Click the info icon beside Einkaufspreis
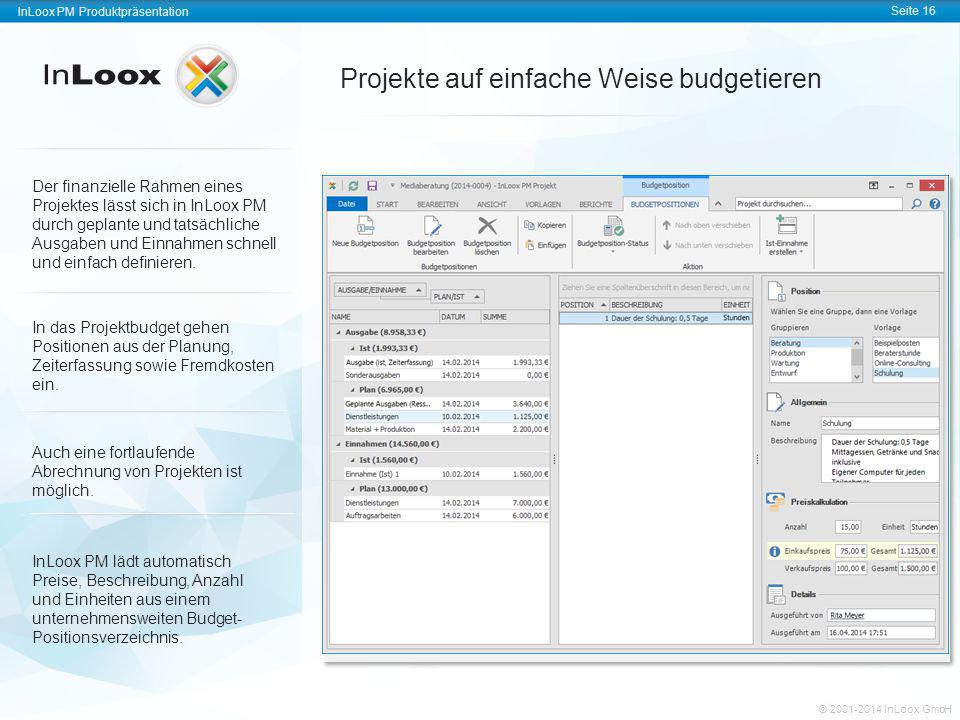960x720 pixels. pos(774,551)
